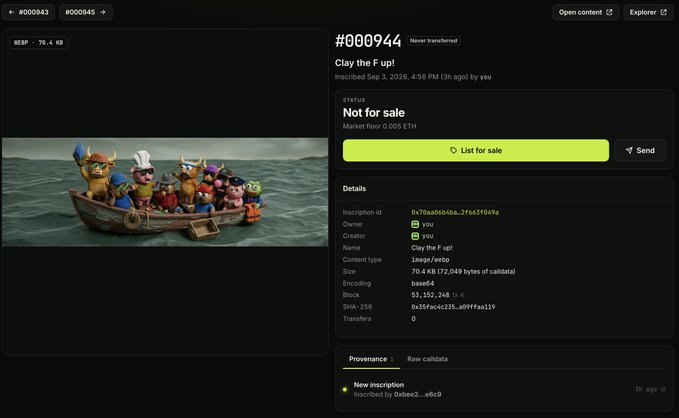Click the Transfers count 0
Screen dimensions: 679x418
coord(413,319)
